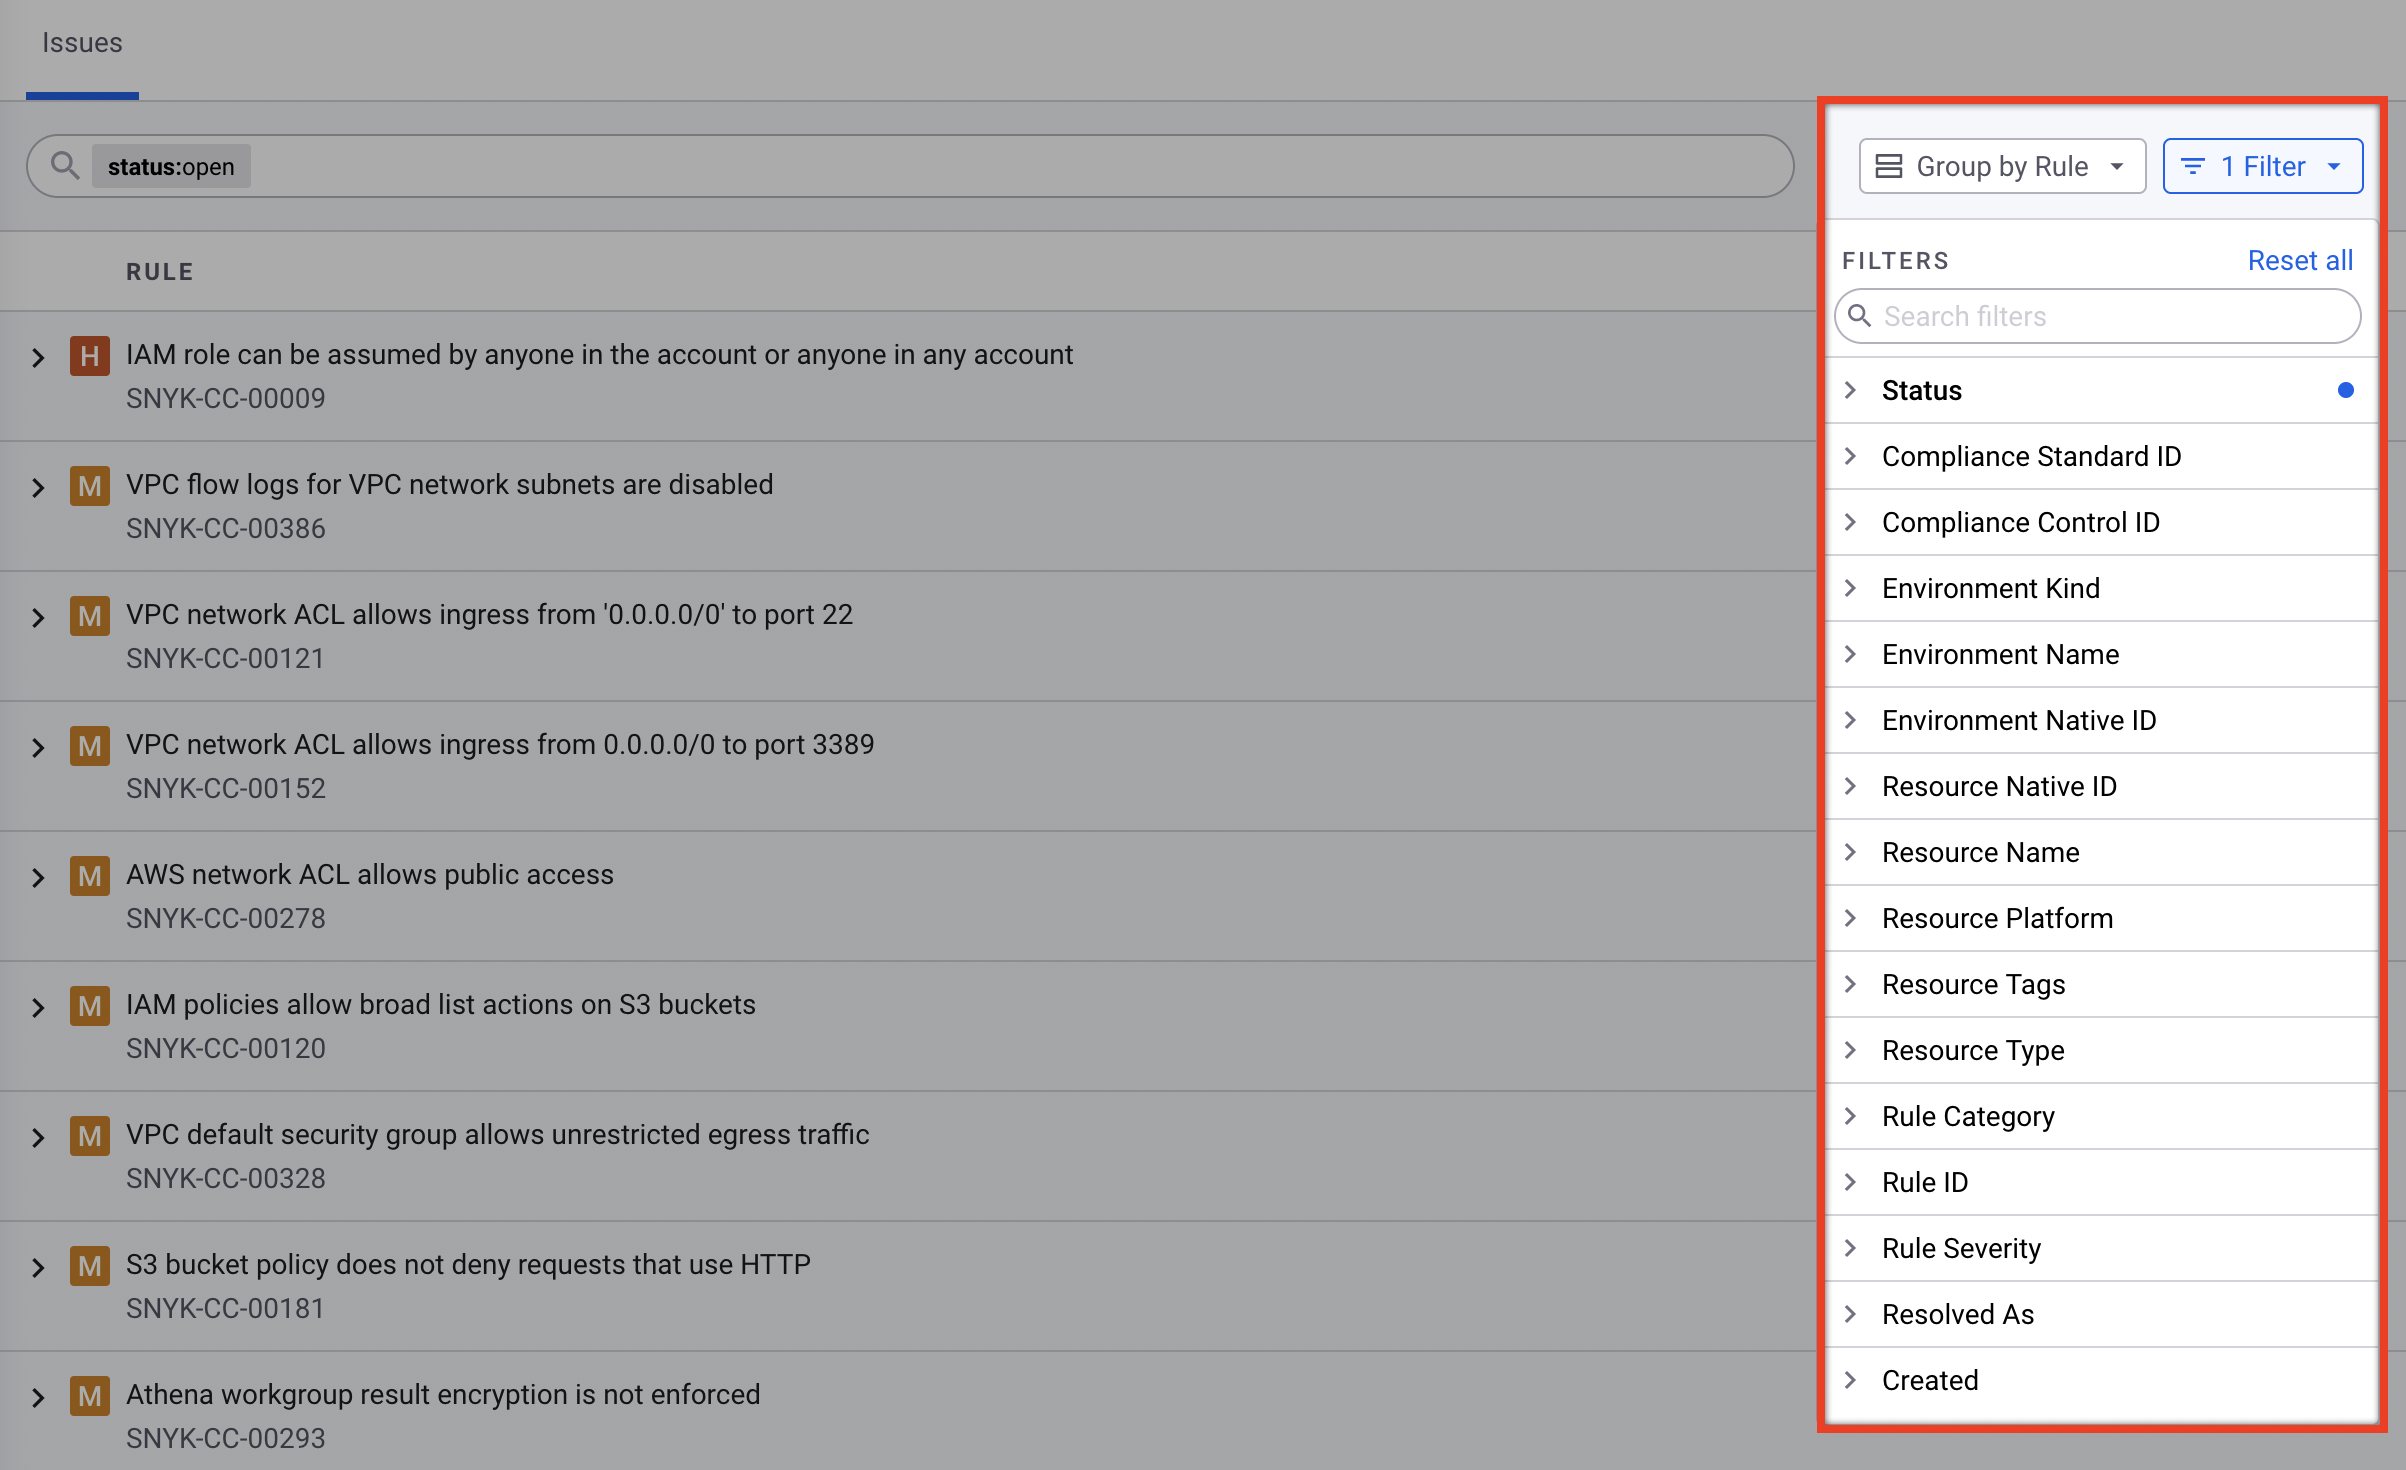Click the blue active-filter dot beside Status
Screen dimensions: 2406x1470
2345,390
